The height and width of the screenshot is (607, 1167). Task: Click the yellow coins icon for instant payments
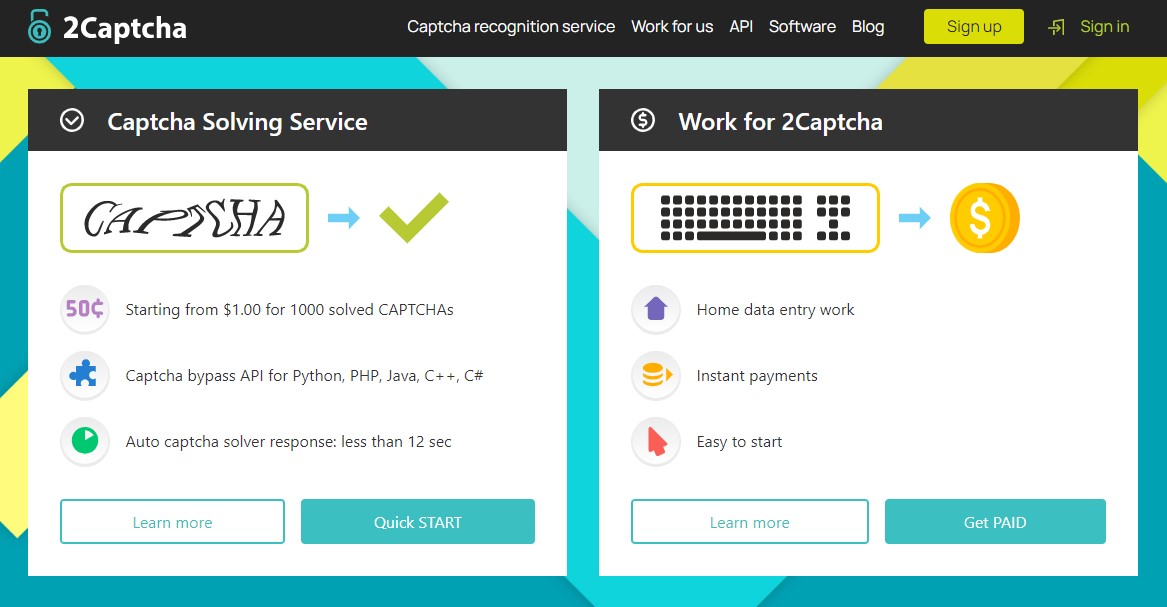point(655,375)
